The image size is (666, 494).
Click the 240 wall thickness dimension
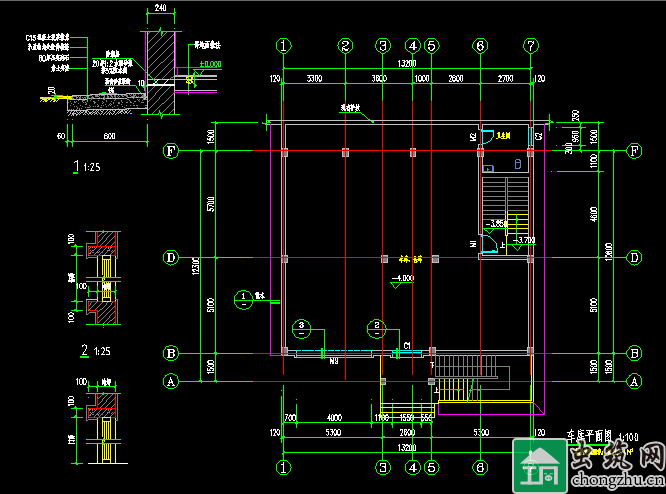(x=161, y=9)
